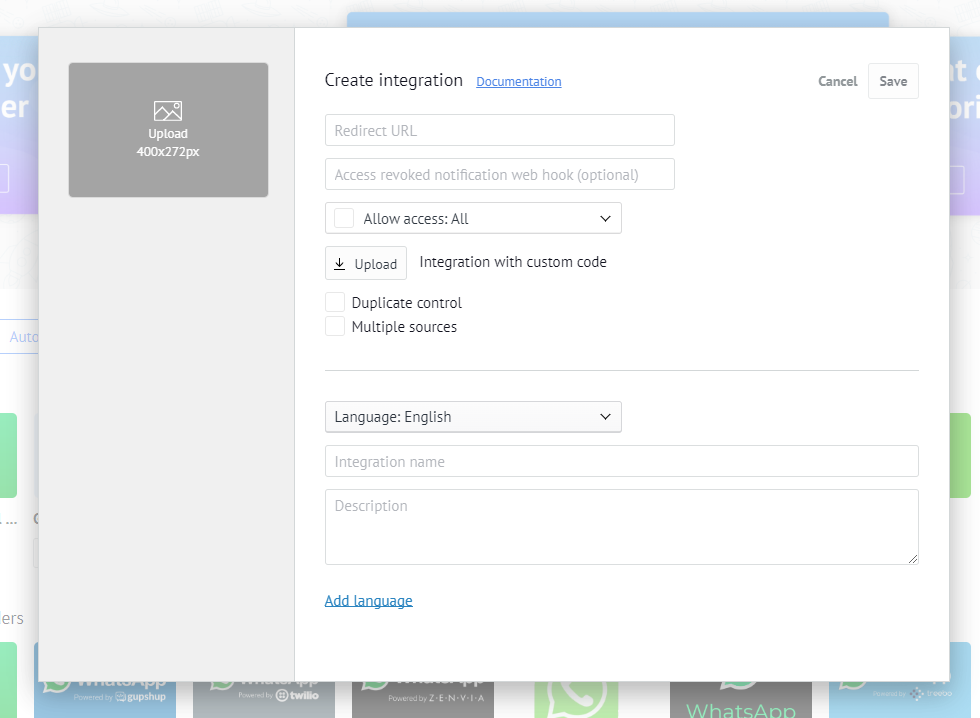The width and height of the screenshot is (980, 718).
Task: Click the Access revoked notification web hook field
Action: pyautogui.click(x=499, y=174)
